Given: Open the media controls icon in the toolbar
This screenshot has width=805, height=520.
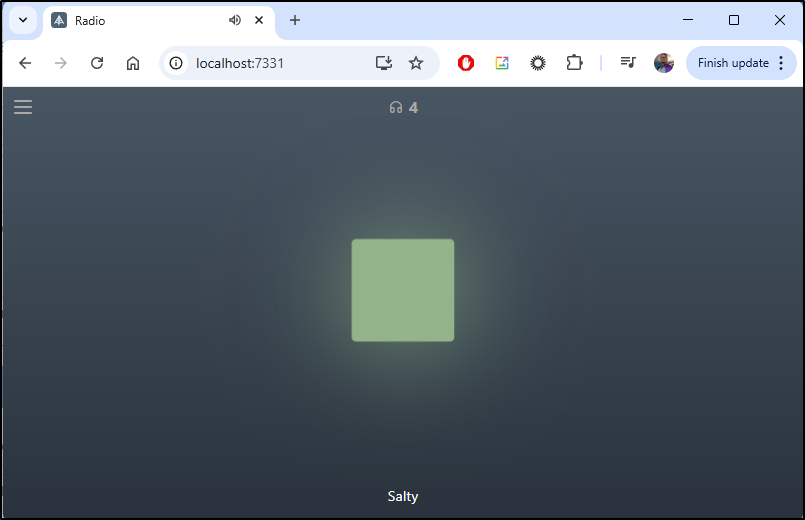Looking at the screenshot, I should [x=628, y=63].
